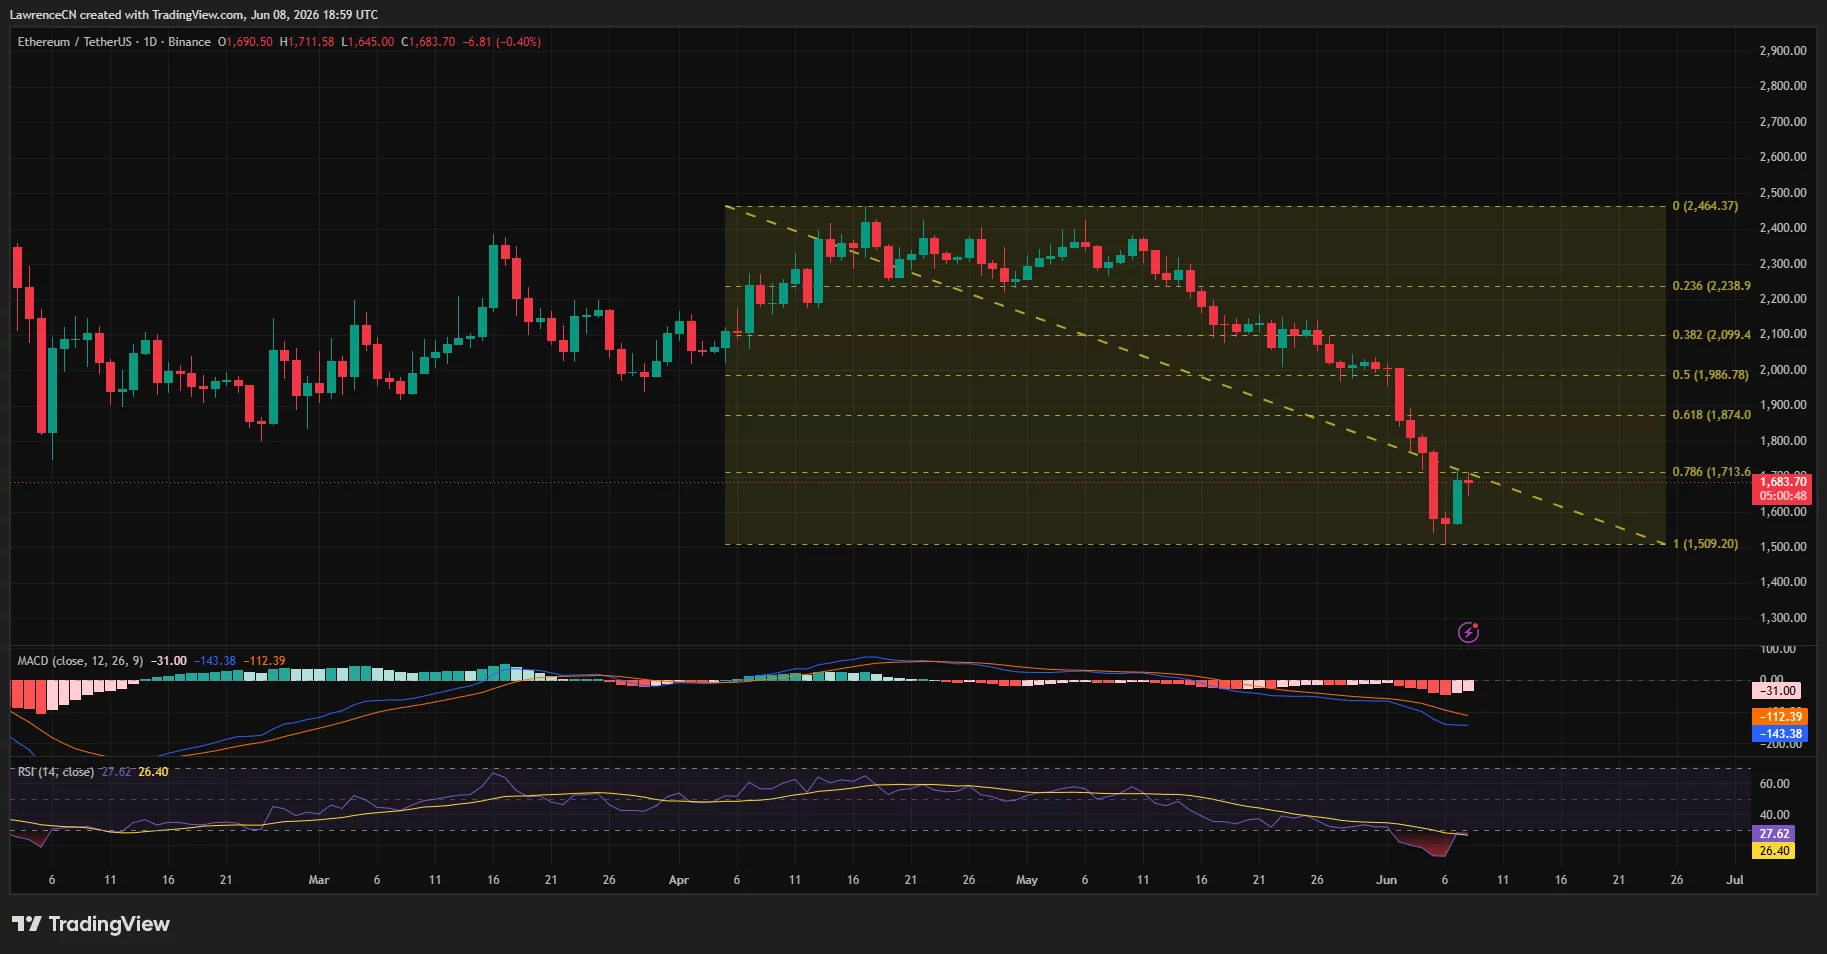Select the Fib 0.618 (1,874.0 label

coord(1711,415)
